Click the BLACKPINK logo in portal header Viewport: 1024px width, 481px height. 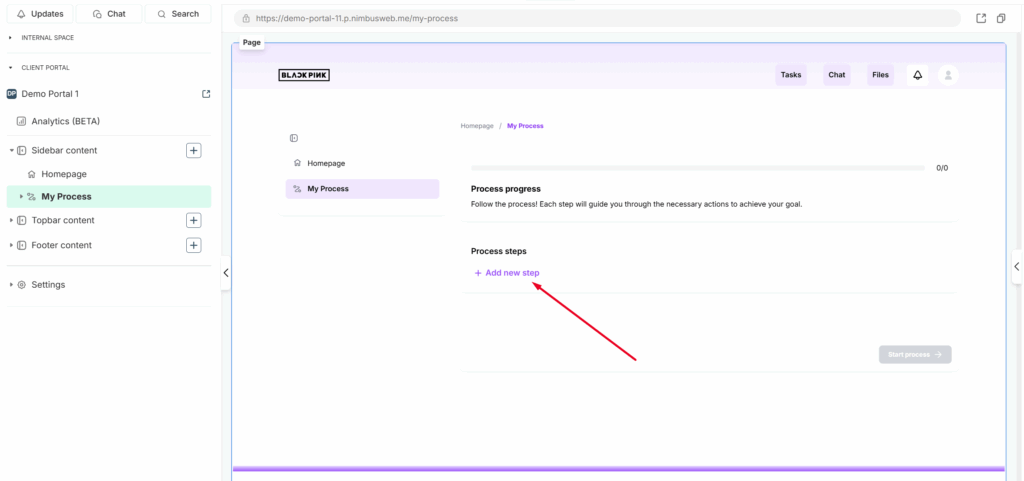pyautogui.click(x=303, y=75)
